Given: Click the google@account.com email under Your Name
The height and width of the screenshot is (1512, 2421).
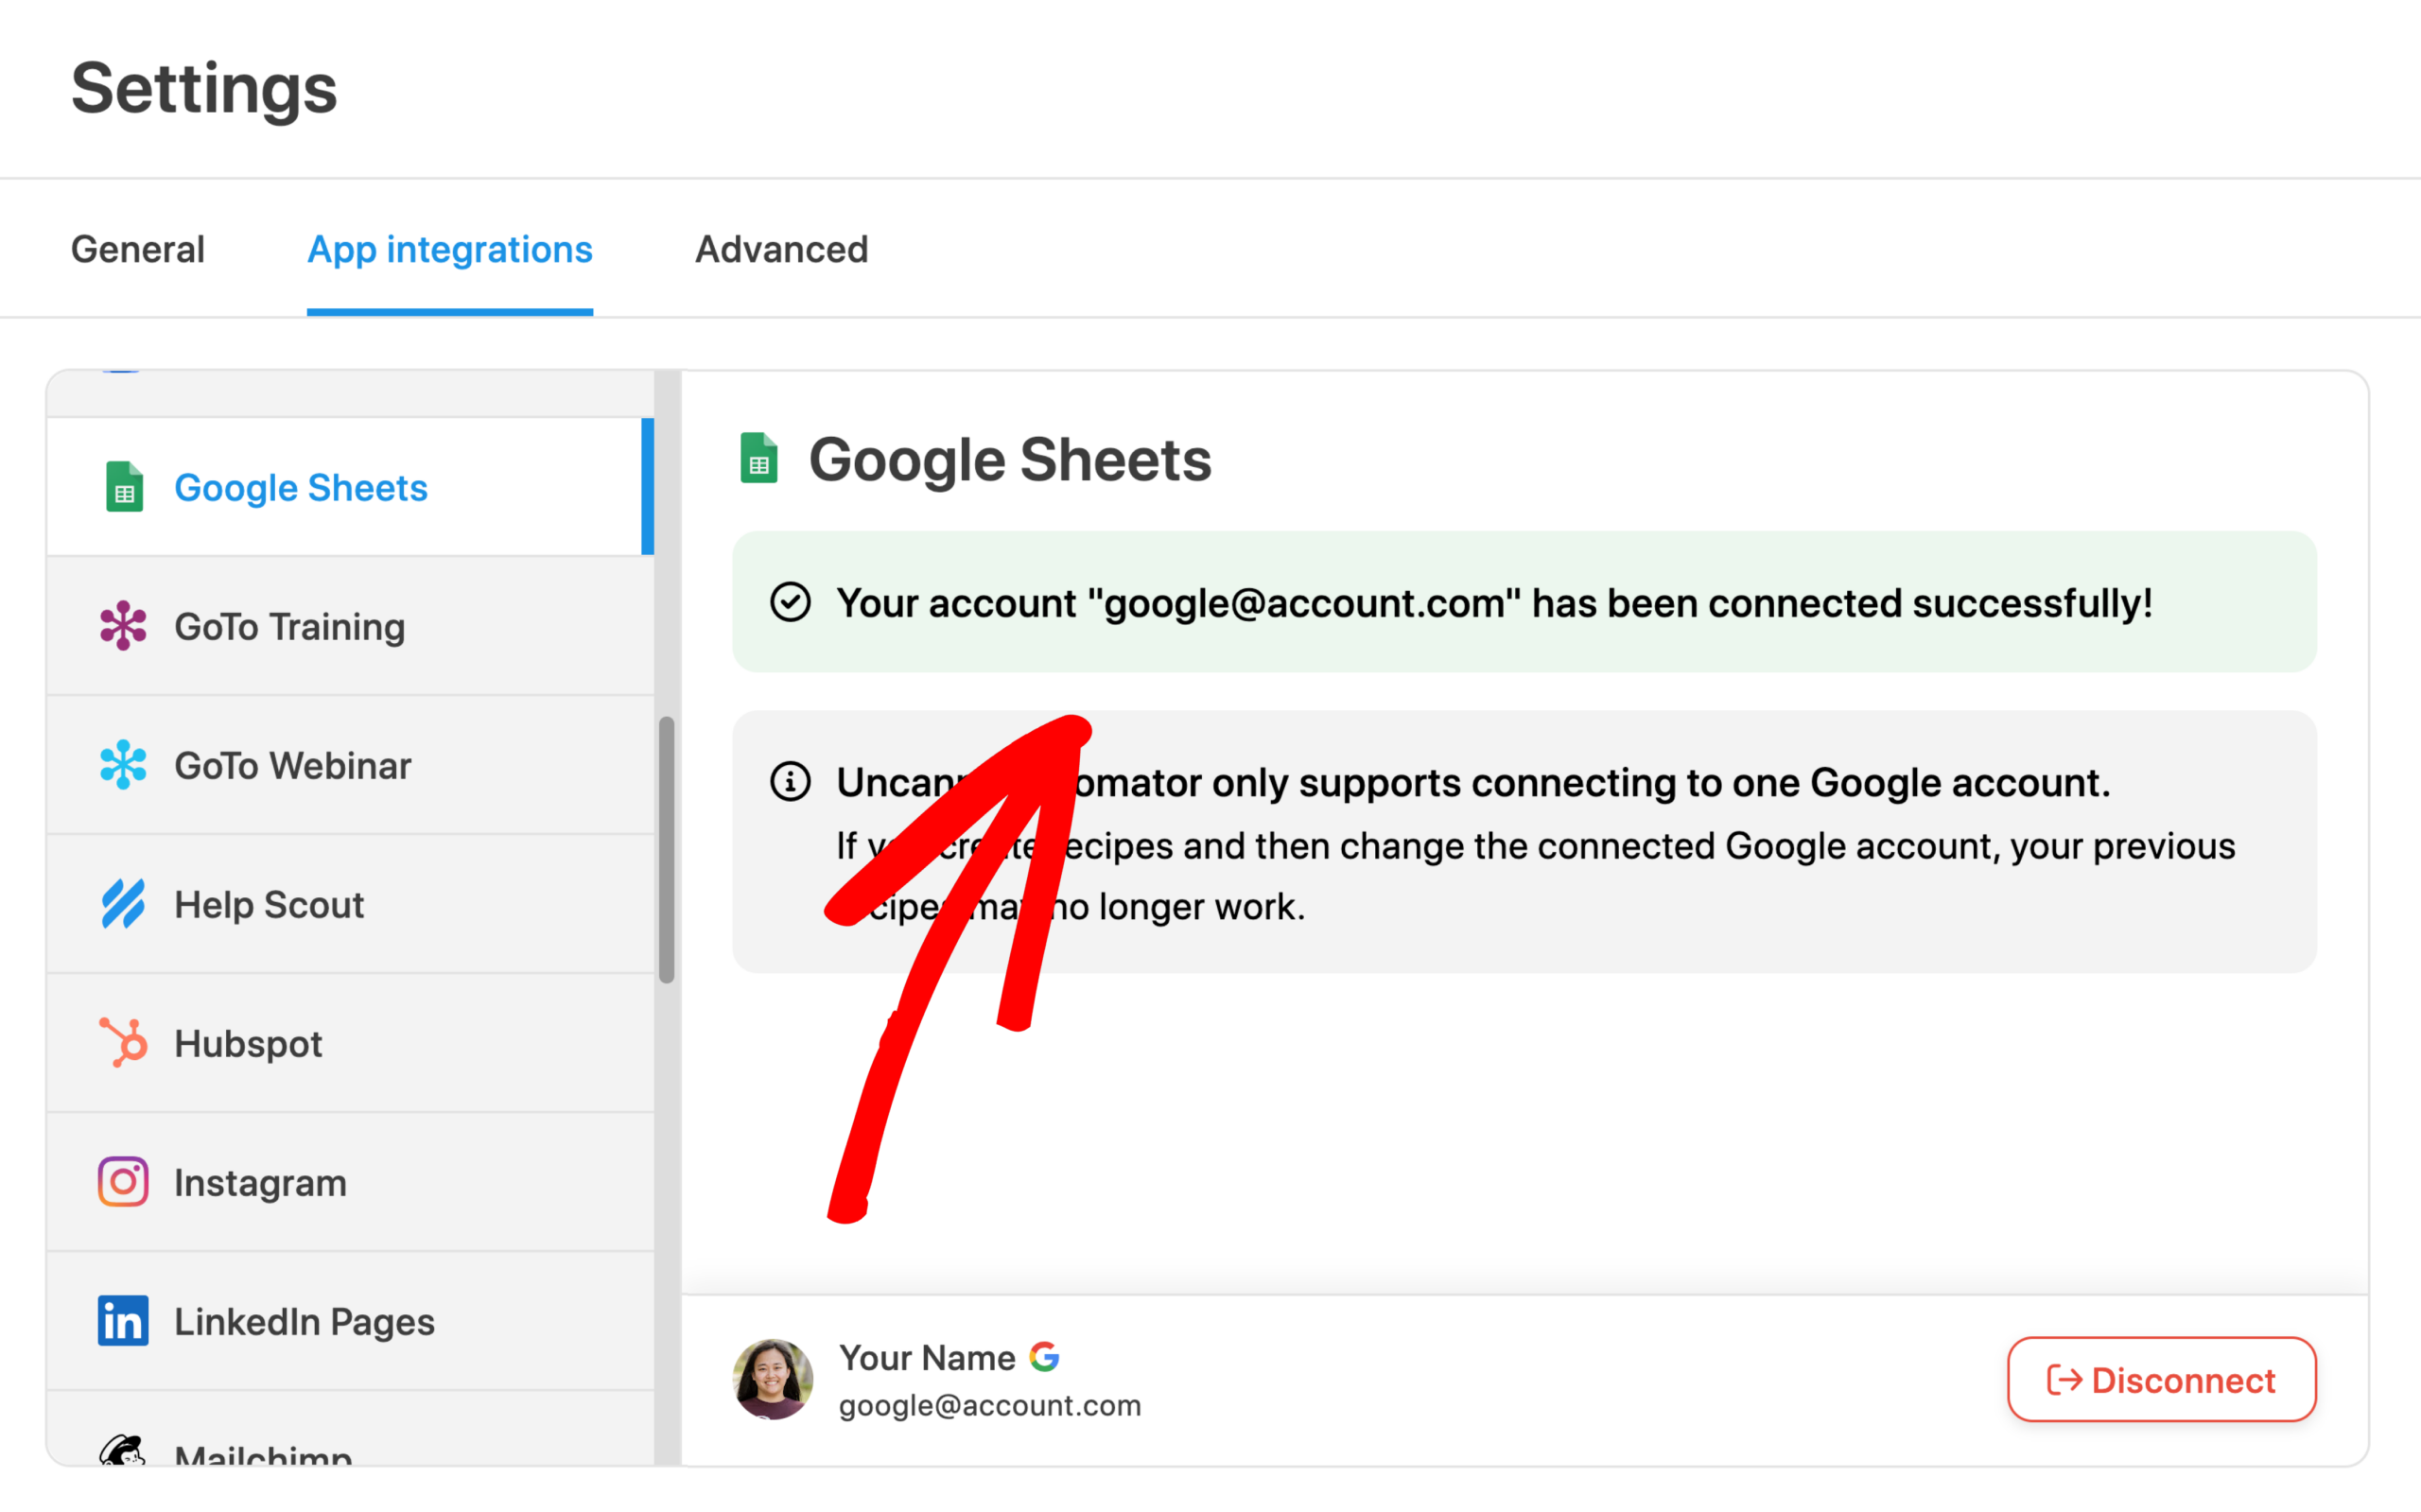Looking at the screenshot, I should tap(989, 1405).
